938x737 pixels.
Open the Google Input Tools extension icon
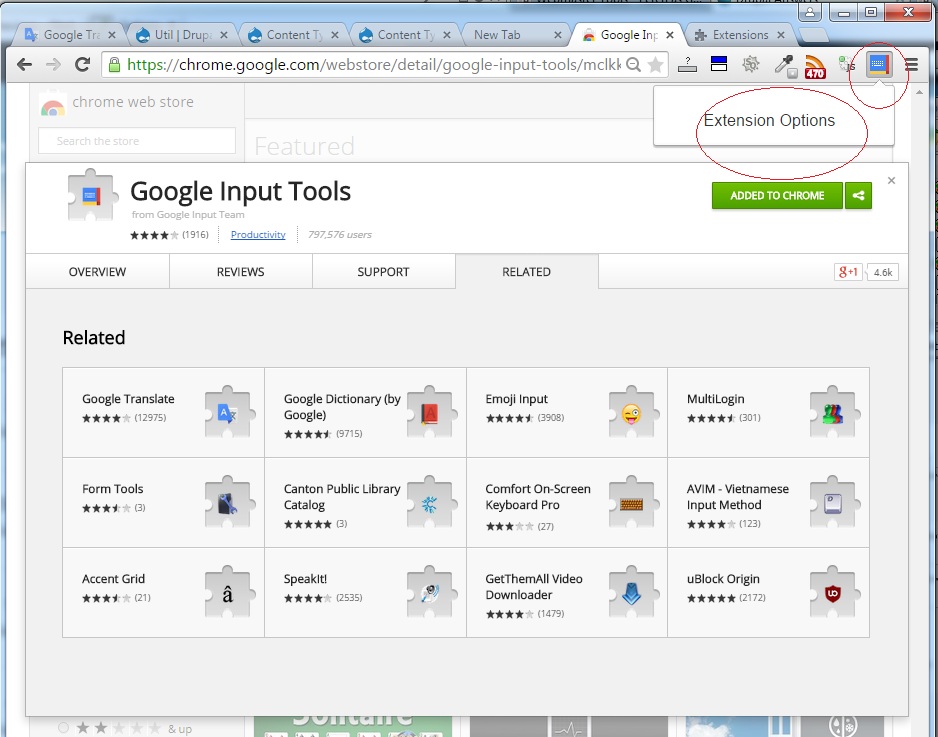pos(879,65)
